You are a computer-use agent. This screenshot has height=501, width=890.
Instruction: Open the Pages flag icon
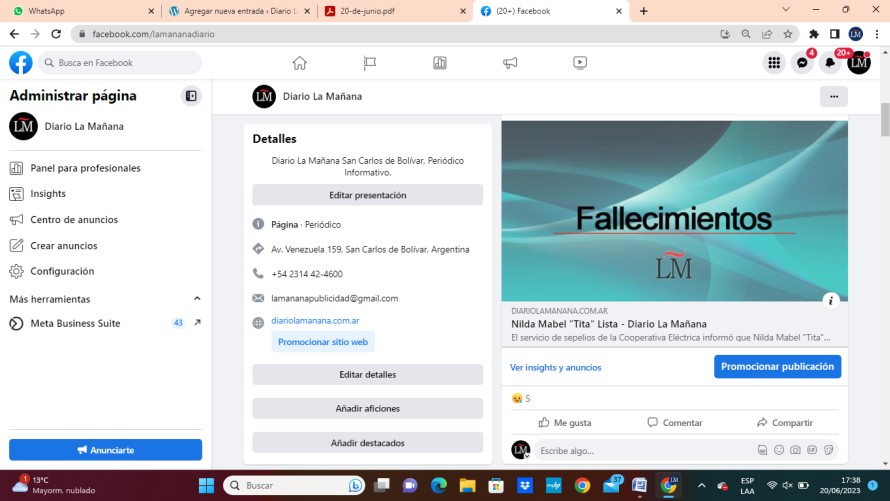point(369,63)
